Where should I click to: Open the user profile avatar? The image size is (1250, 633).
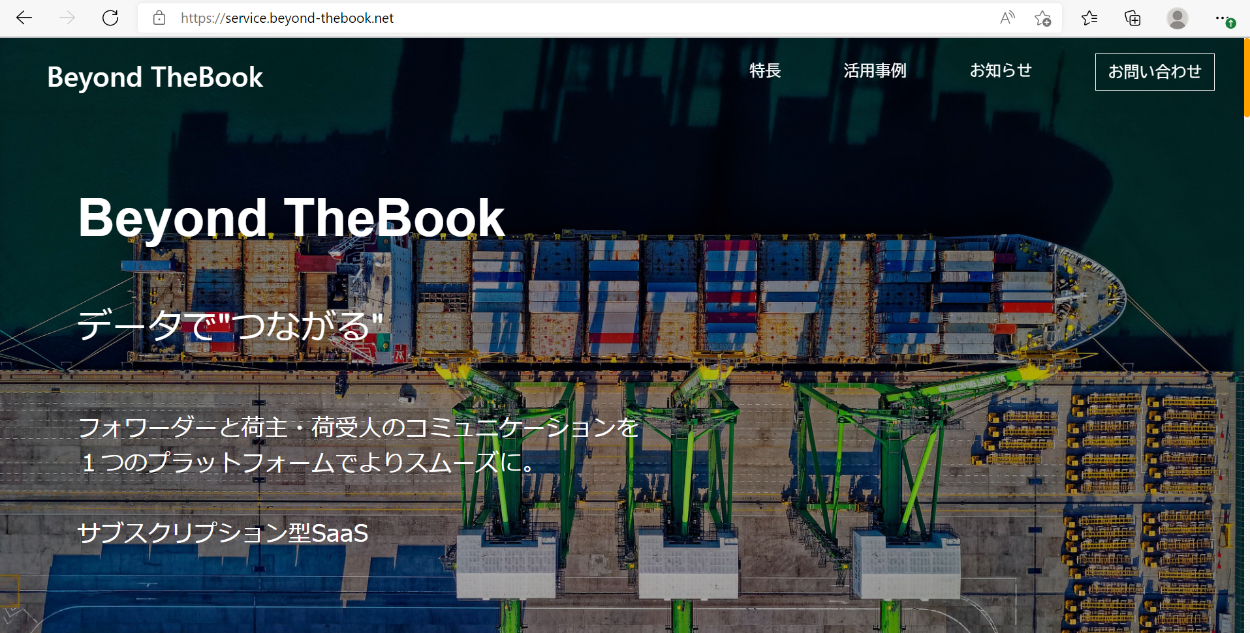(x=1177, y=18)
